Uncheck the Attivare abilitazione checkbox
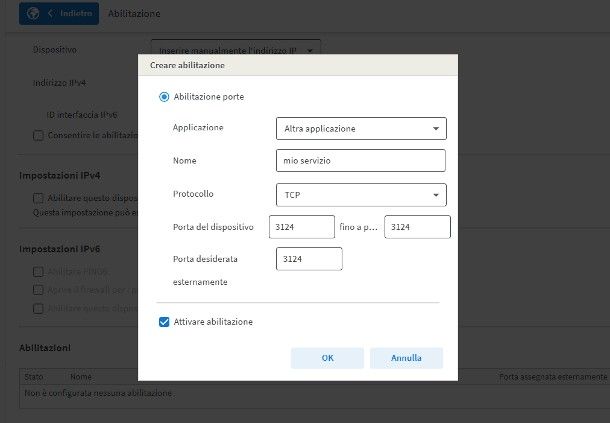Viewport: 610px width, 423px height. (x=165, y=322)
